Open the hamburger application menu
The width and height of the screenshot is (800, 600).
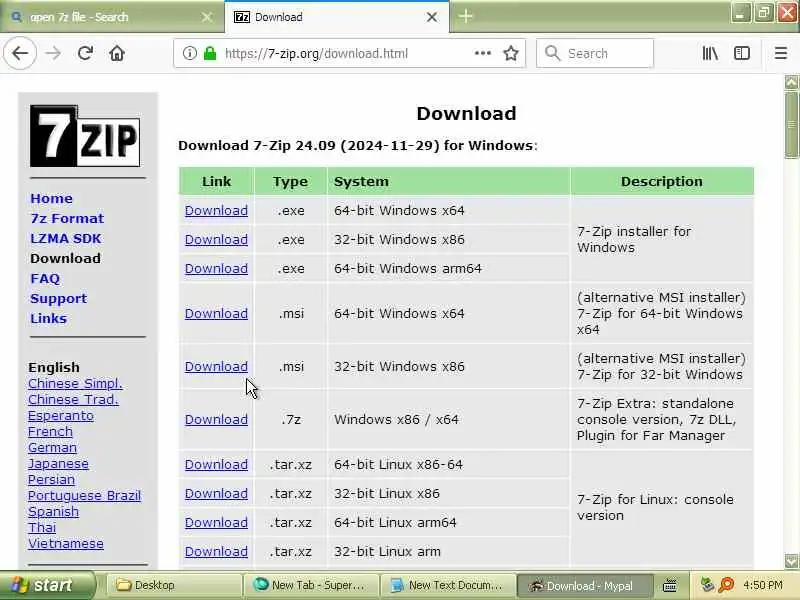click(x=781, y=53)
